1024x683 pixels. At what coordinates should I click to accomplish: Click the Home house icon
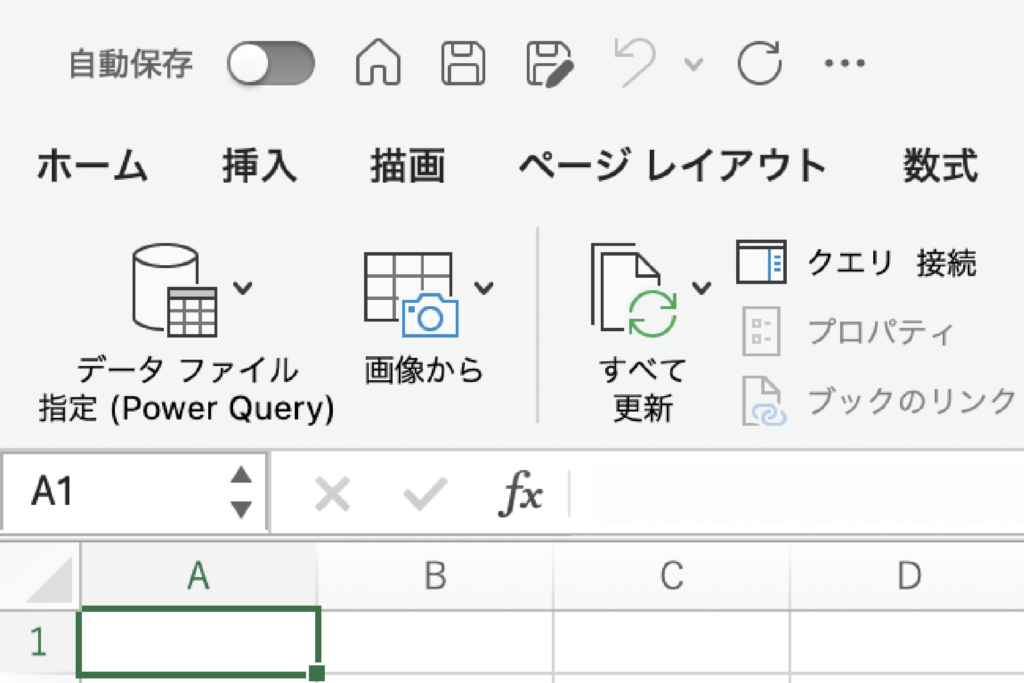pyautogui.click(x=378, y=65)
